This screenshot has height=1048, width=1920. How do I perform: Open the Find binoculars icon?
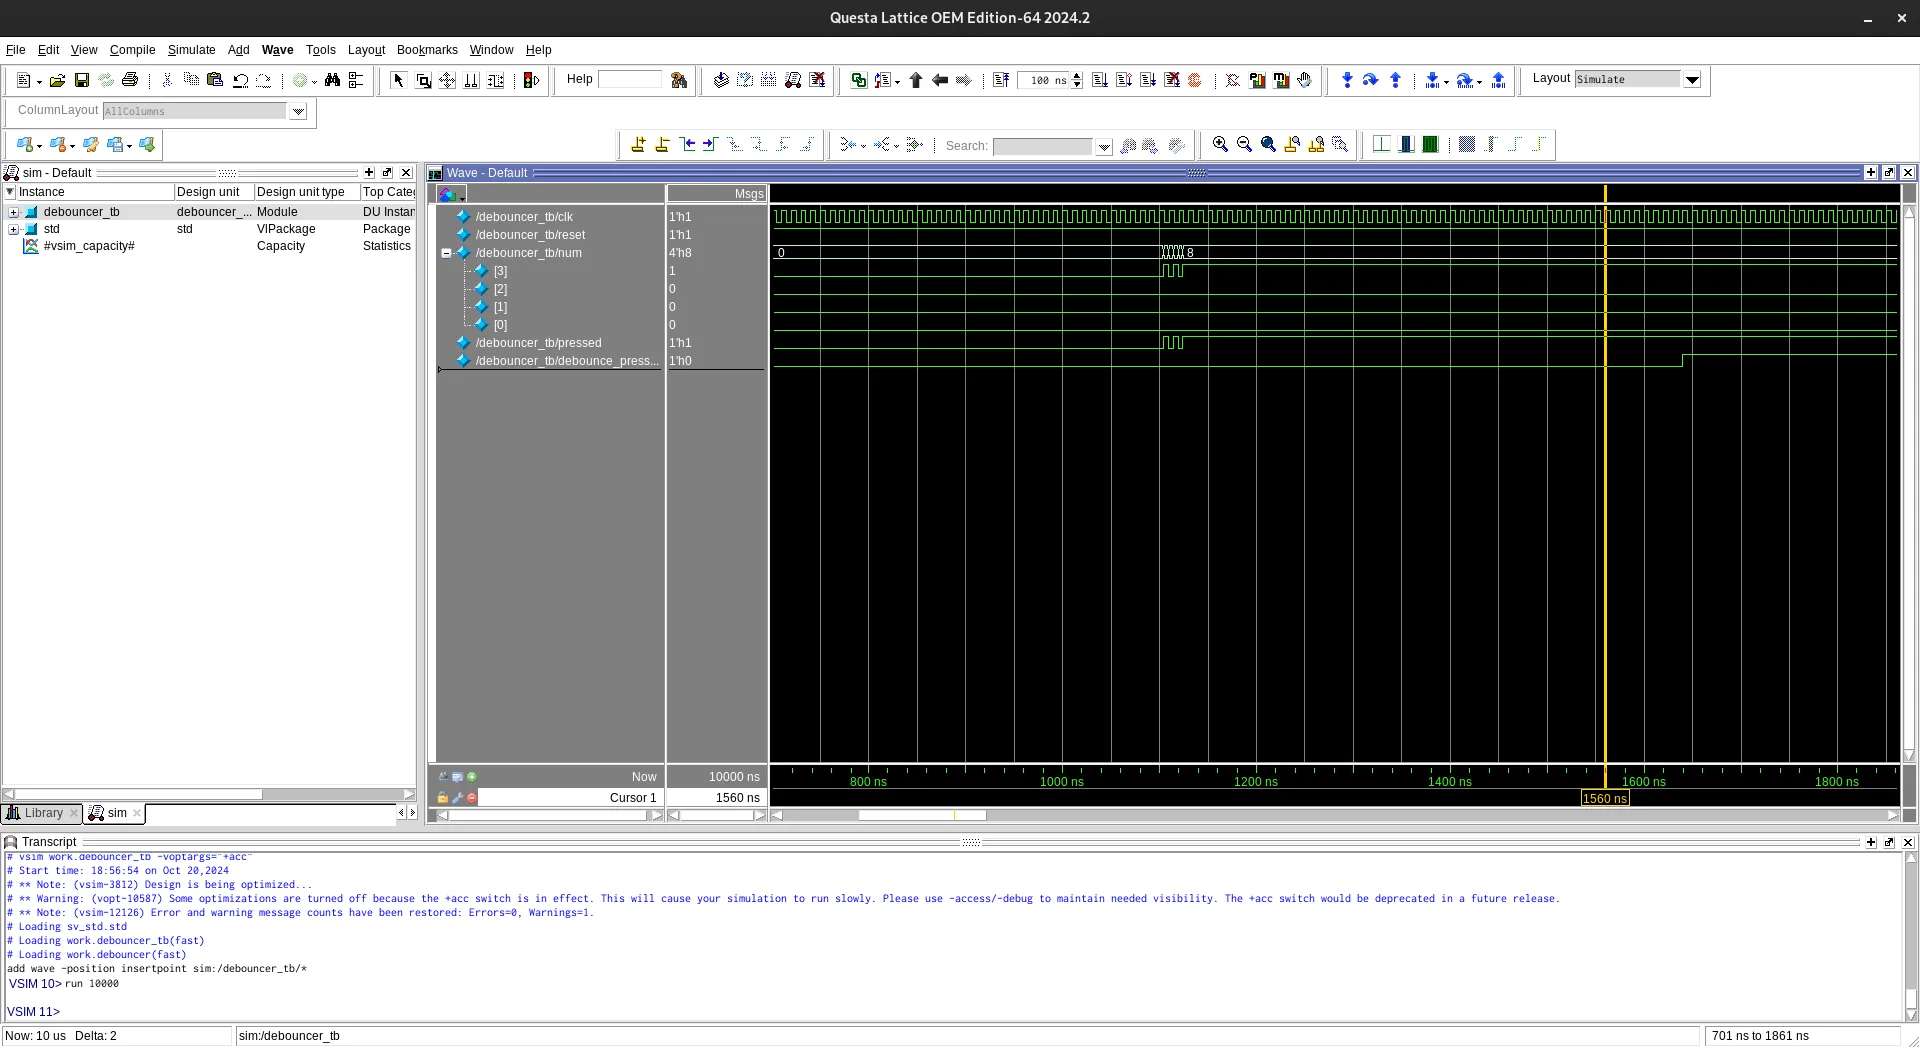pyautogui.click(x=333, y=80)
